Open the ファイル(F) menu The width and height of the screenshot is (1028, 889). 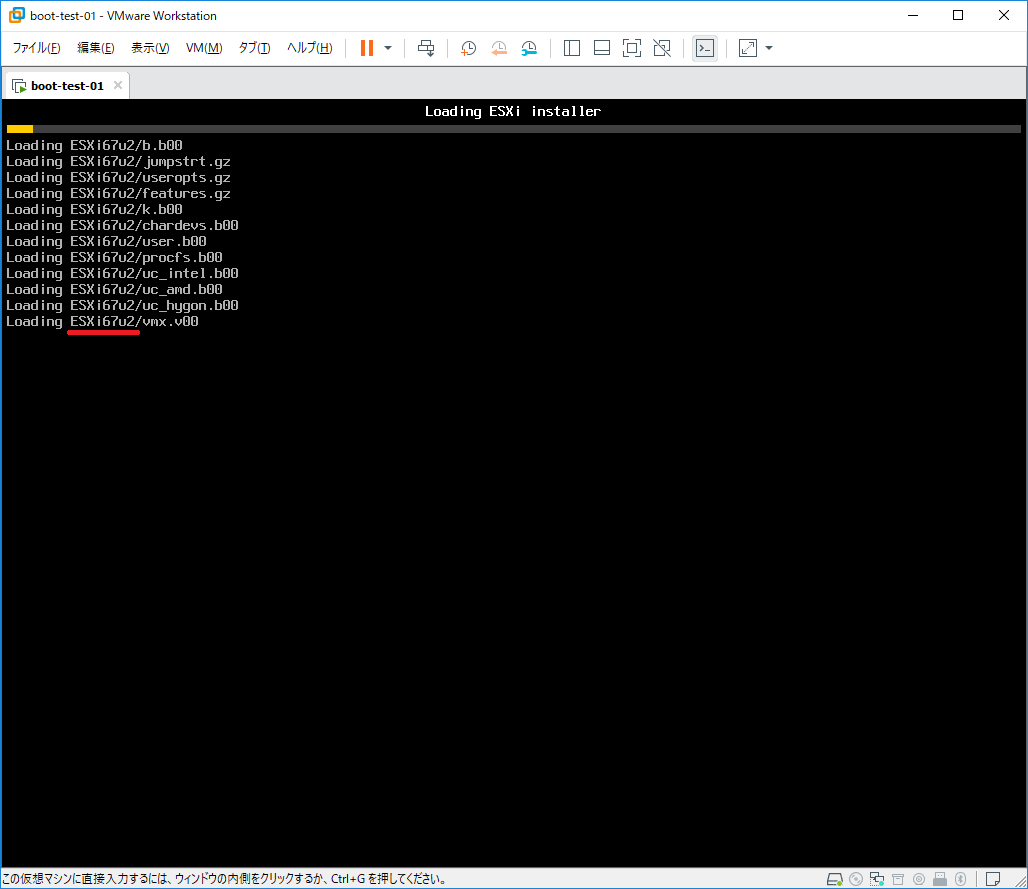37,48
